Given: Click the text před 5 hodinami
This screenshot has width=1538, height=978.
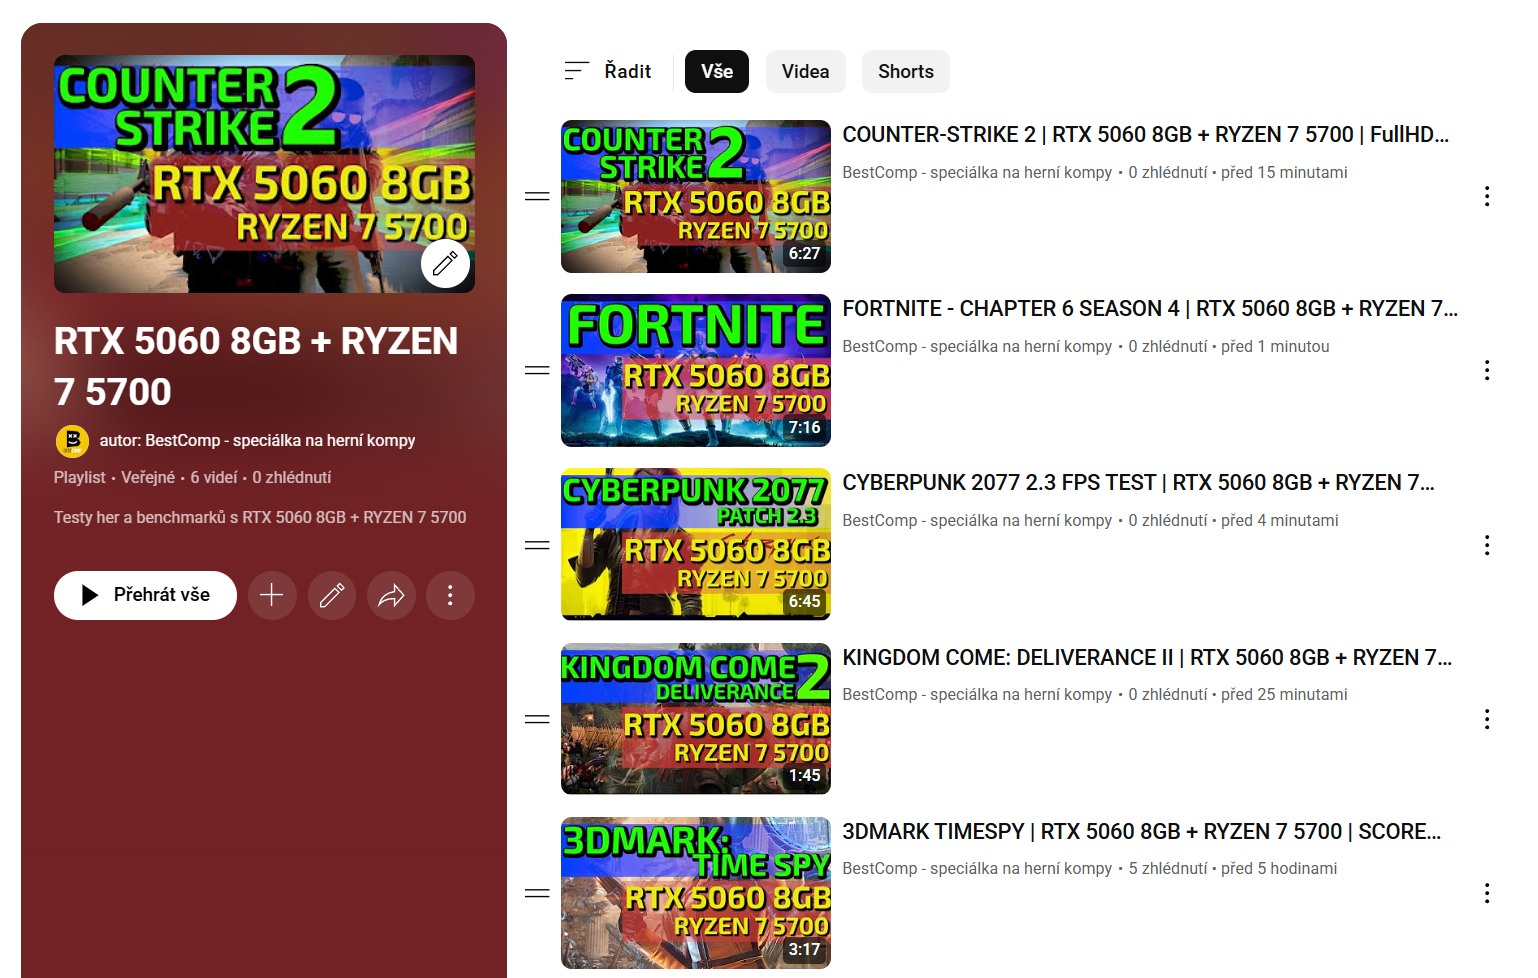Looking at the screenshot, I should tap(1279, 868).
